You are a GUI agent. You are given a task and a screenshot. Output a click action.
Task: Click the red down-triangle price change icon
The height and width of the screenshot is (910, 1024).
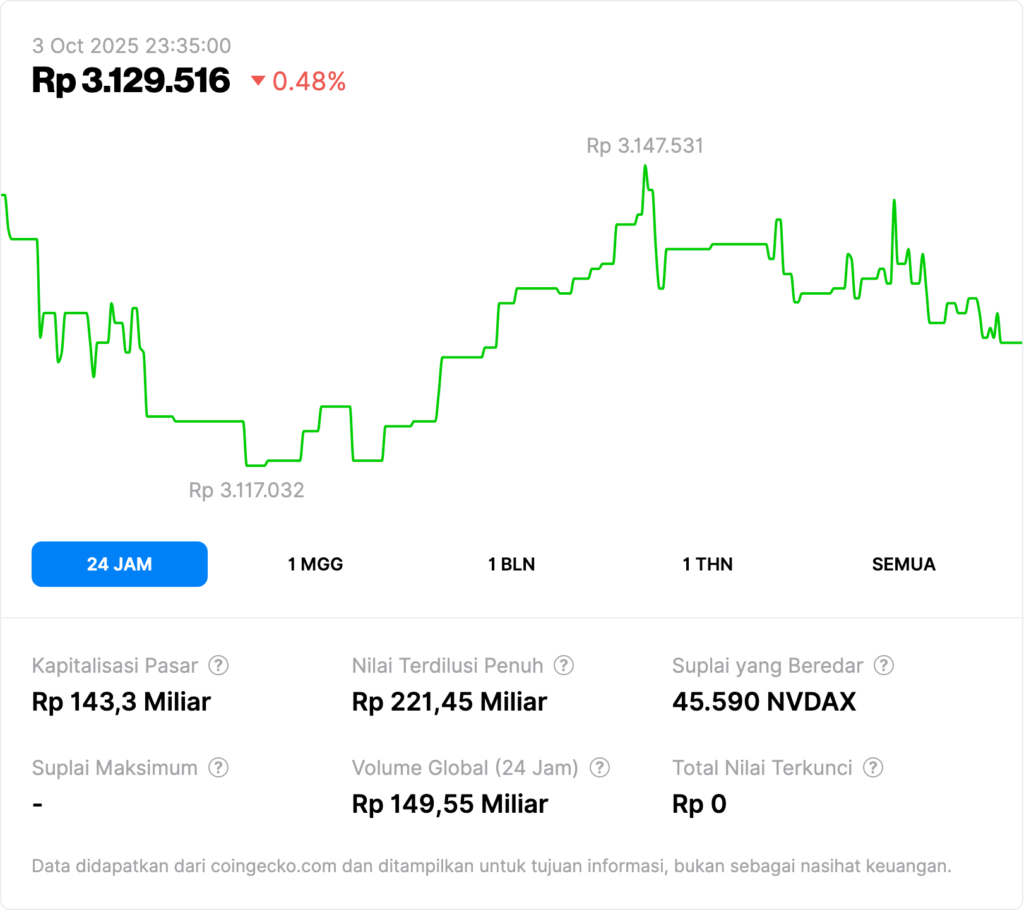tap(258, 82)
